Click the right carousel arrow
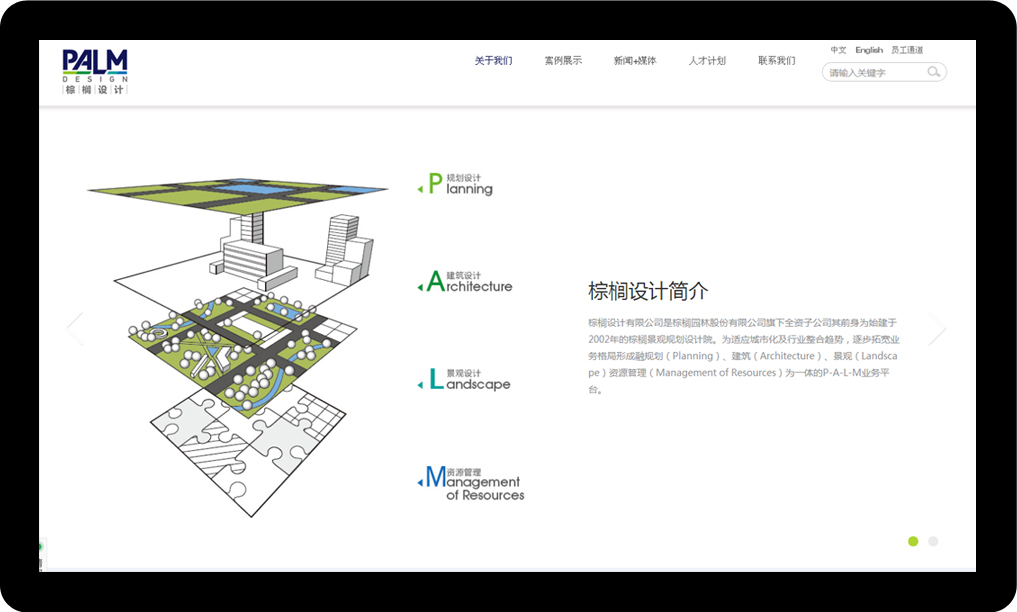 click(938, 327)
